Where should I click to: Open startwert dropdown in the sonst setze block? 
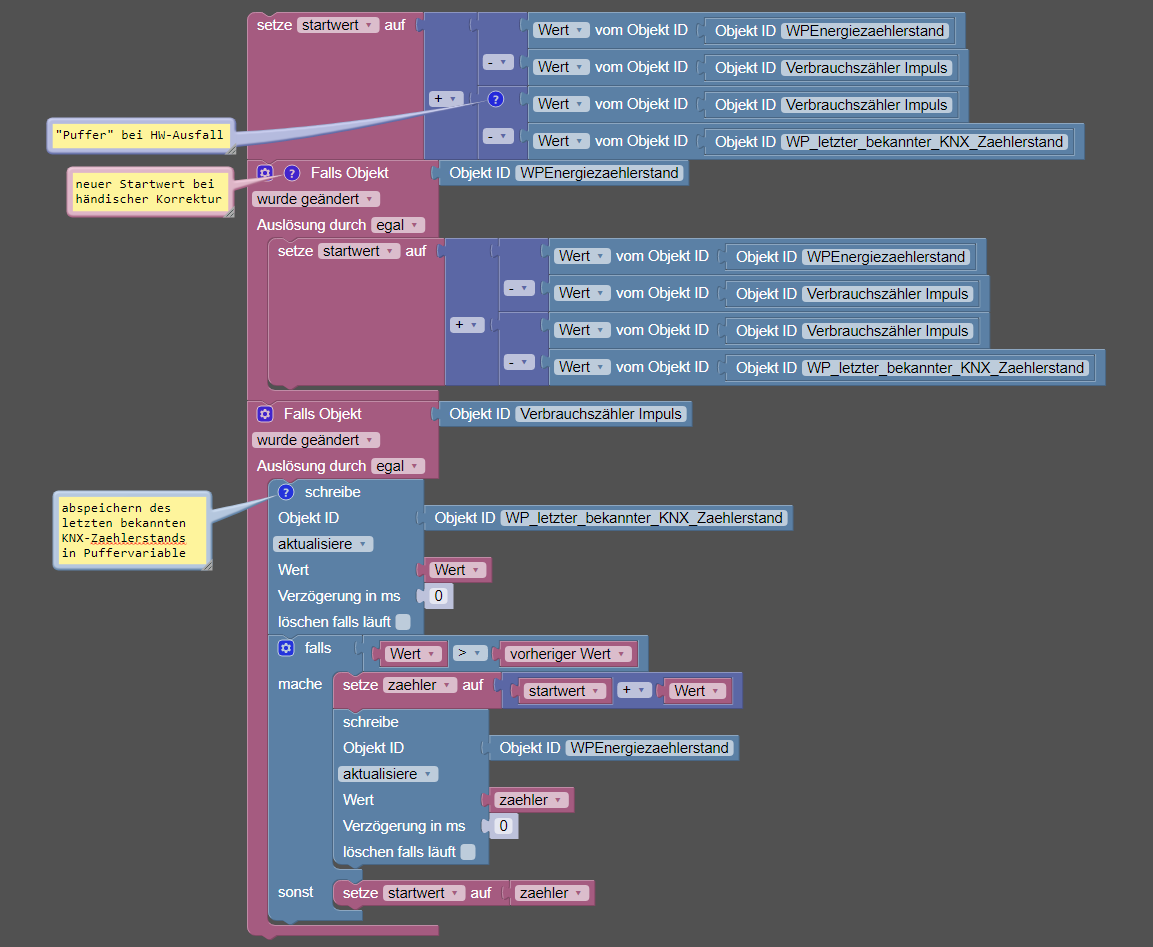click(x=424, y=893)
